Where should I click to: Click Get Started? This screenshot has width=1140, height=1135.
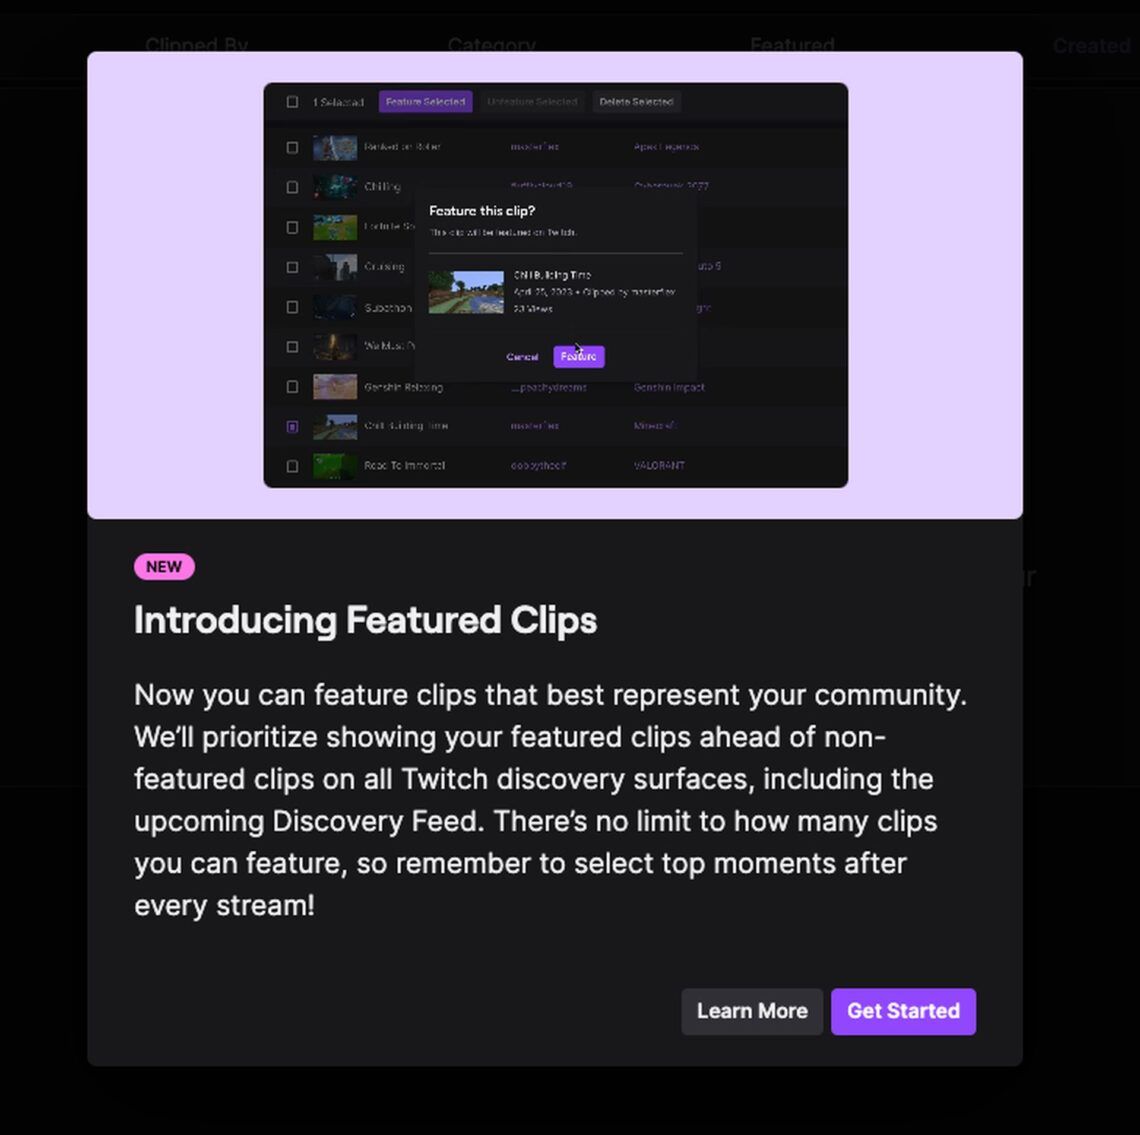903,1011
